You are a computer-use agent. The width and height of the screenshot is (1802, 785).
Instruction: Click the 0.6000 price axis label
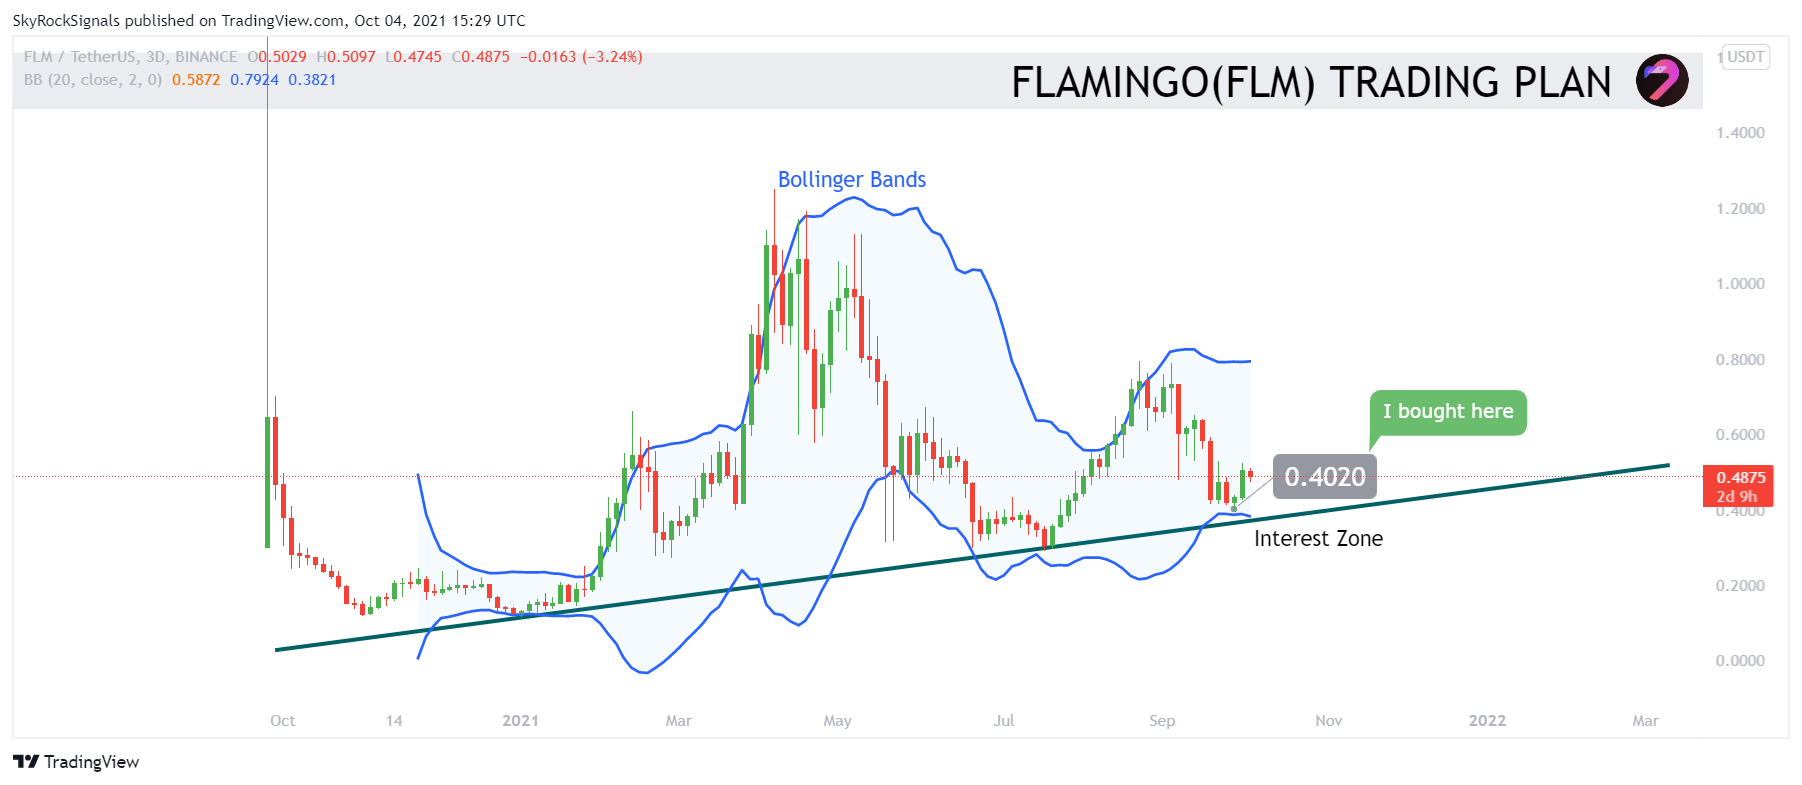pyautogui.click(x=1740, y=435)
